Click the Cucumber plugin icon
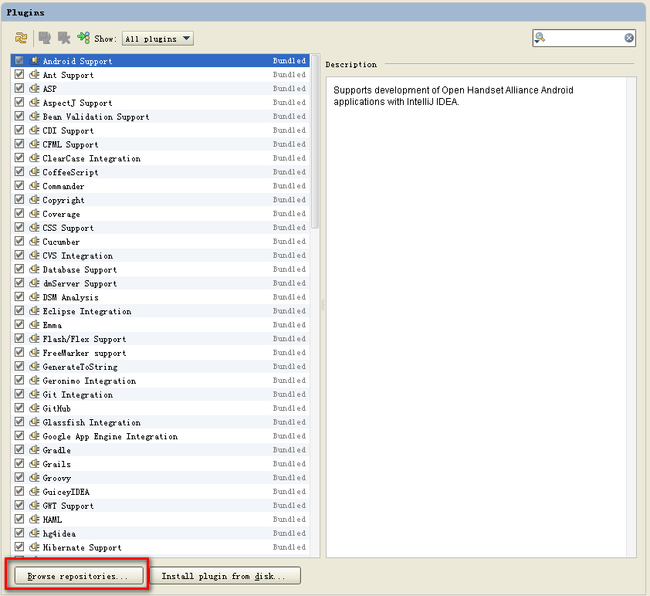The width and height of the screenshot is (650, 596). (x=34, y=241)
